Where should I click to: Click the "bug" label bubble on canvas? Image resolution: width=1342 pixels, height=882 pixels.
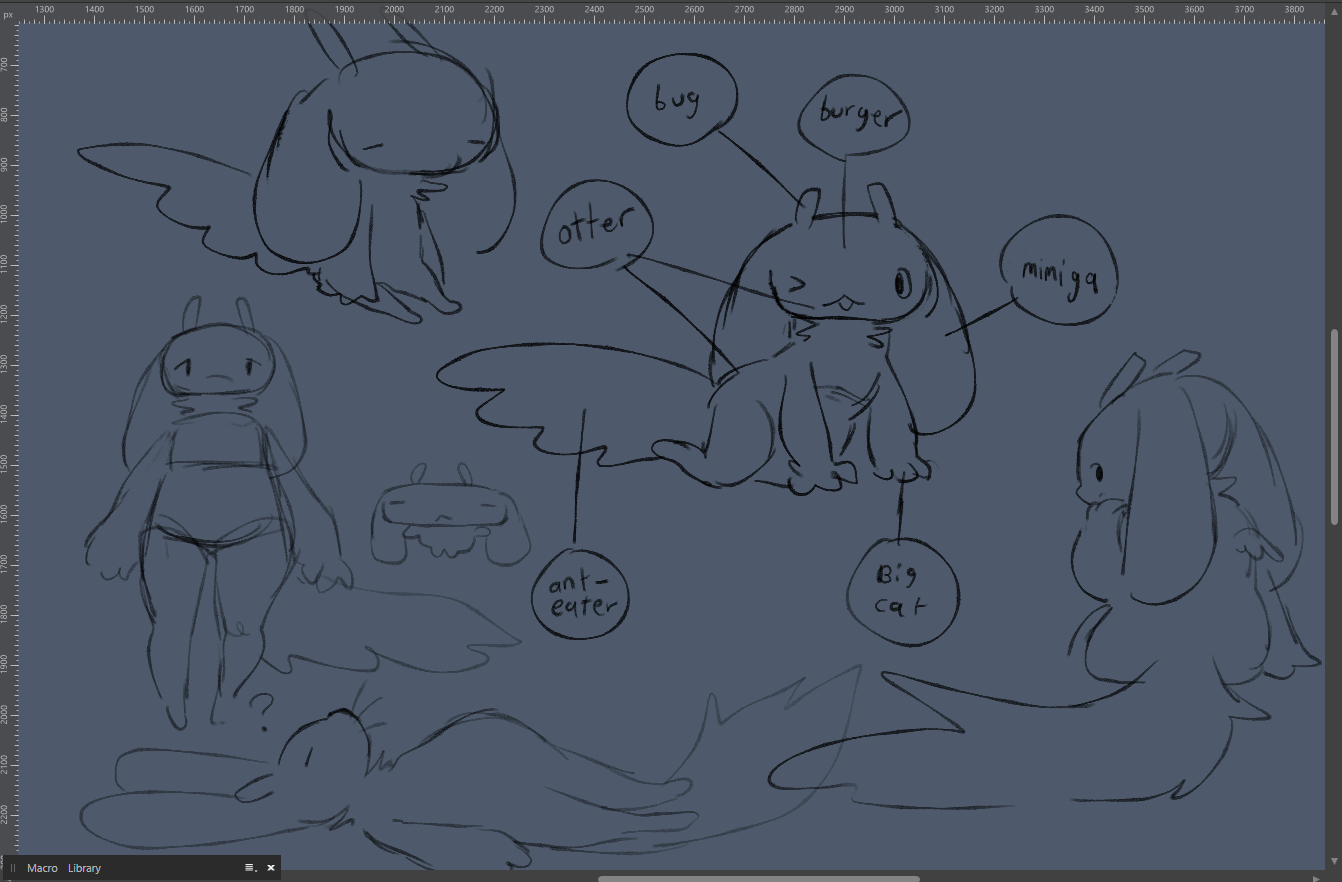681,99
